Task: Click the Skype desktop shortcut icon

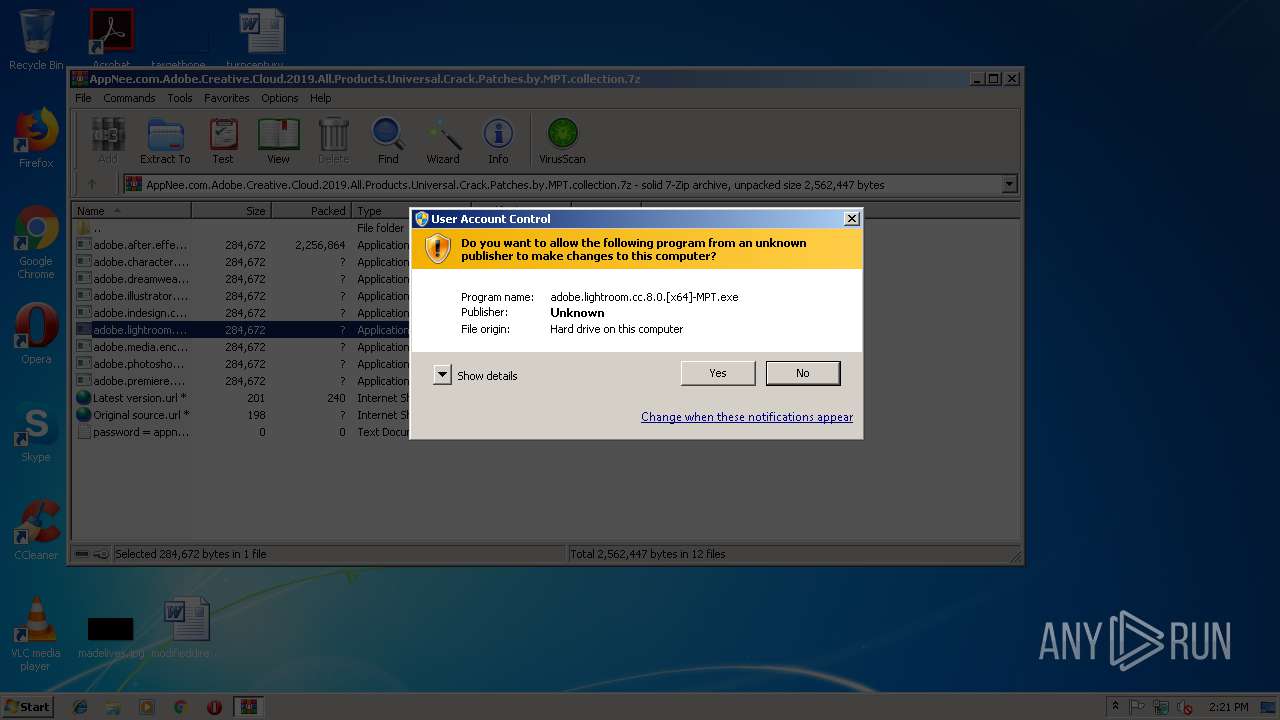Action: (36, 431)
